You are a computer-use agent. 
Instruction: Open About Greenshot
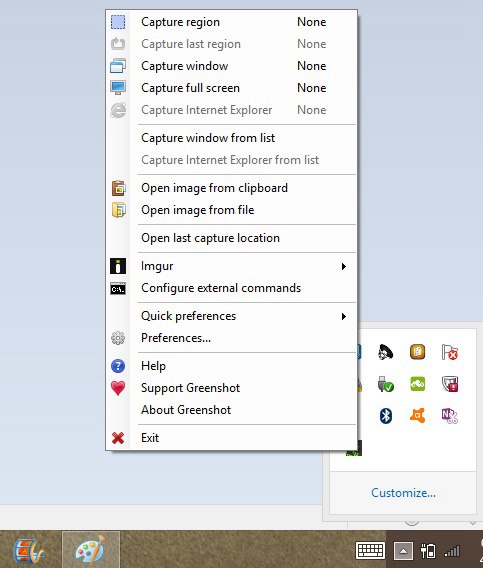coord(231,410)
